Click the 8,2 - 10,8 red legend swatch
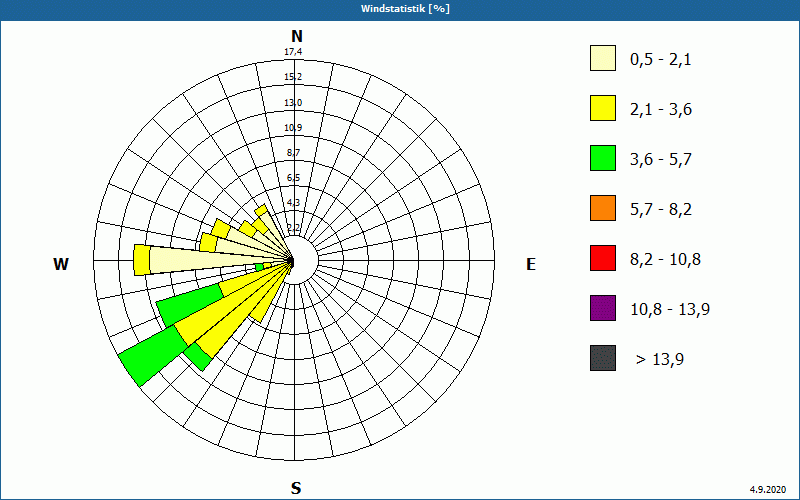This screenshot has height=500, width=800. pyautogui.click(x=603, y=258)
